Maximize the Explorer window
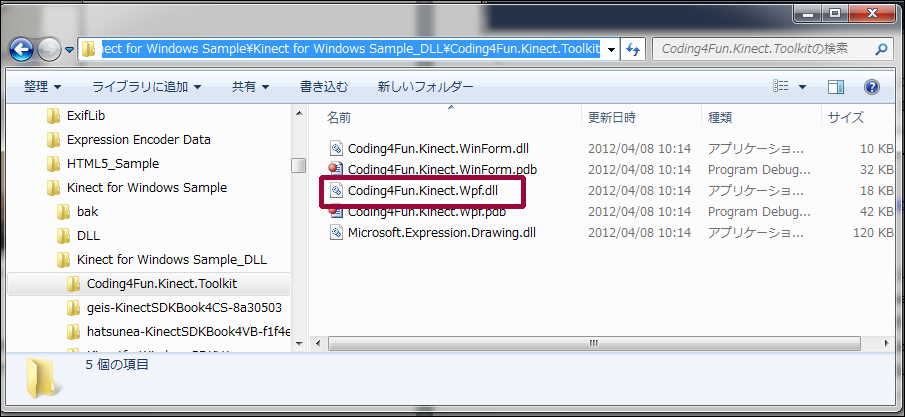Image resolution: width=905 pixels, height=417 pixels. click(x=835, y=12)
